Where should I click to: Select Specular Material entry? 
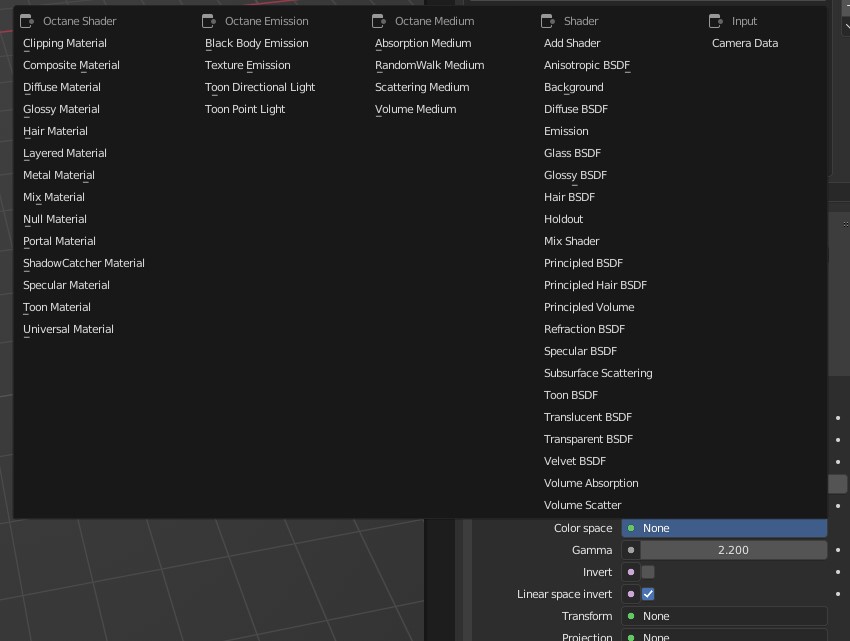(66, 285)
